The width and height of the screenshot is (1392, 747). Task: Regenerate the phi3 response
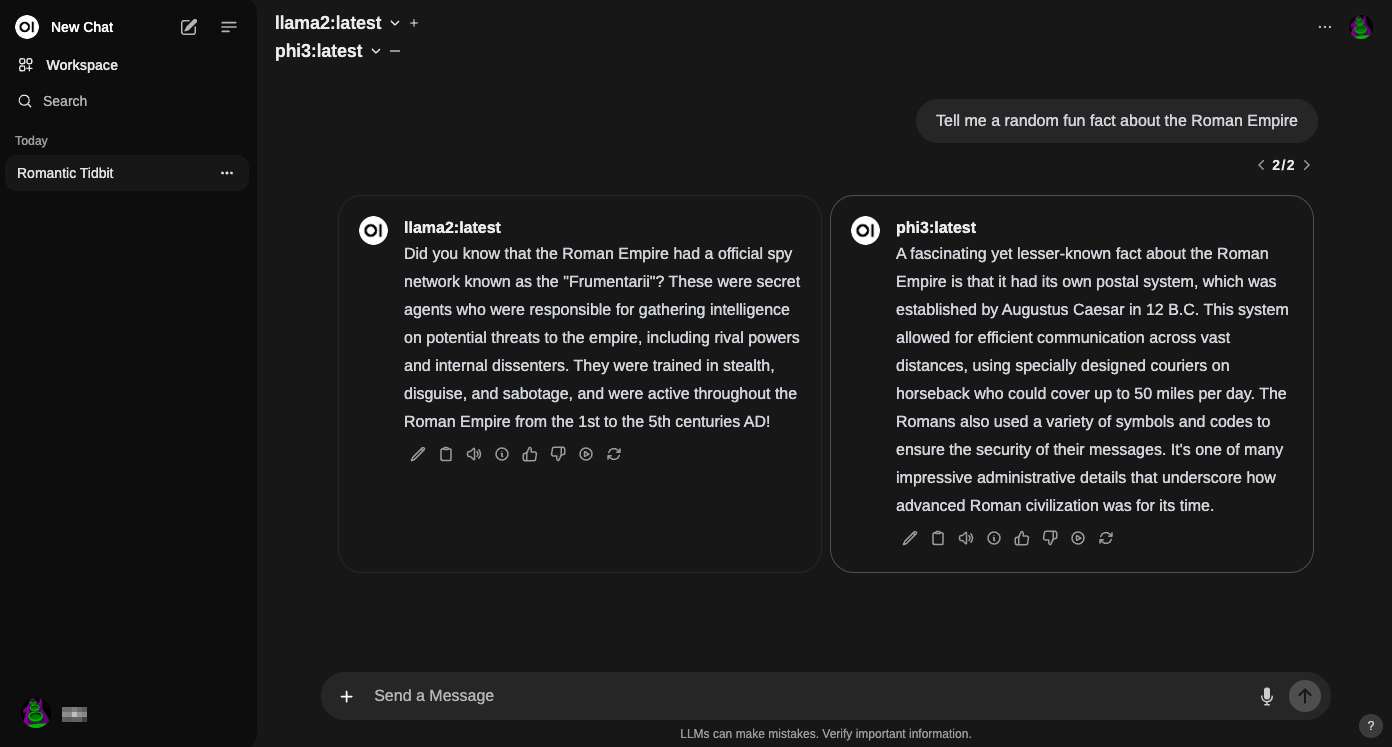(x=1106, y=538)
